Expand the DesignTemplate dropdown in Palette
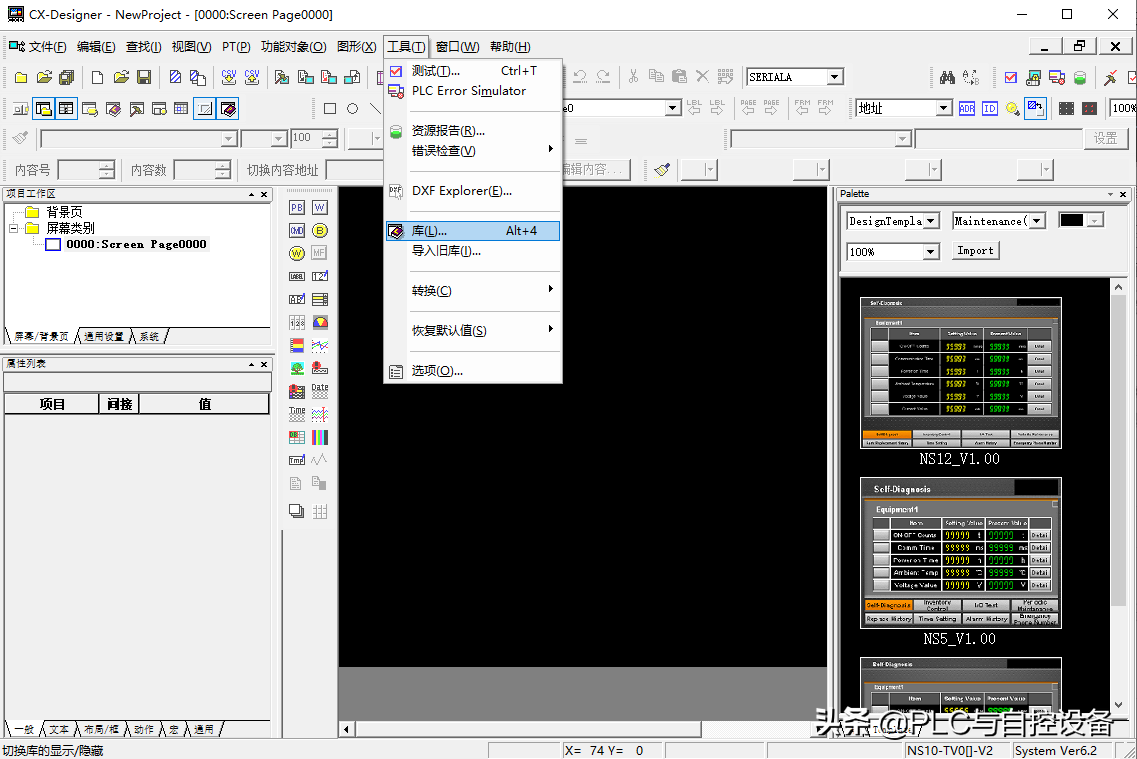 [x=930, y=221]
